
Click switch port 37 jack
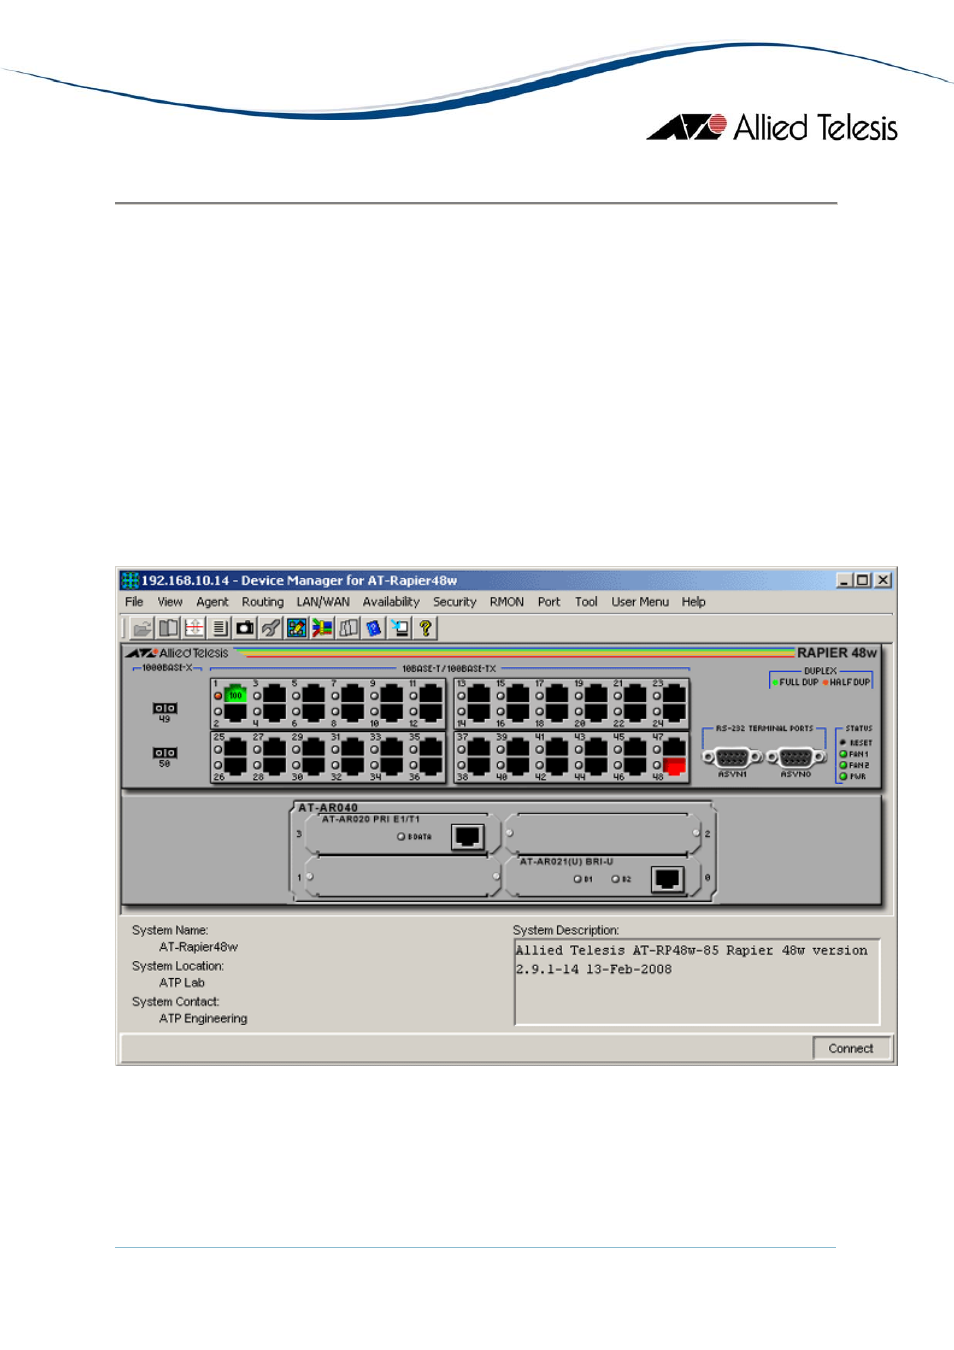tap(479, 746)
